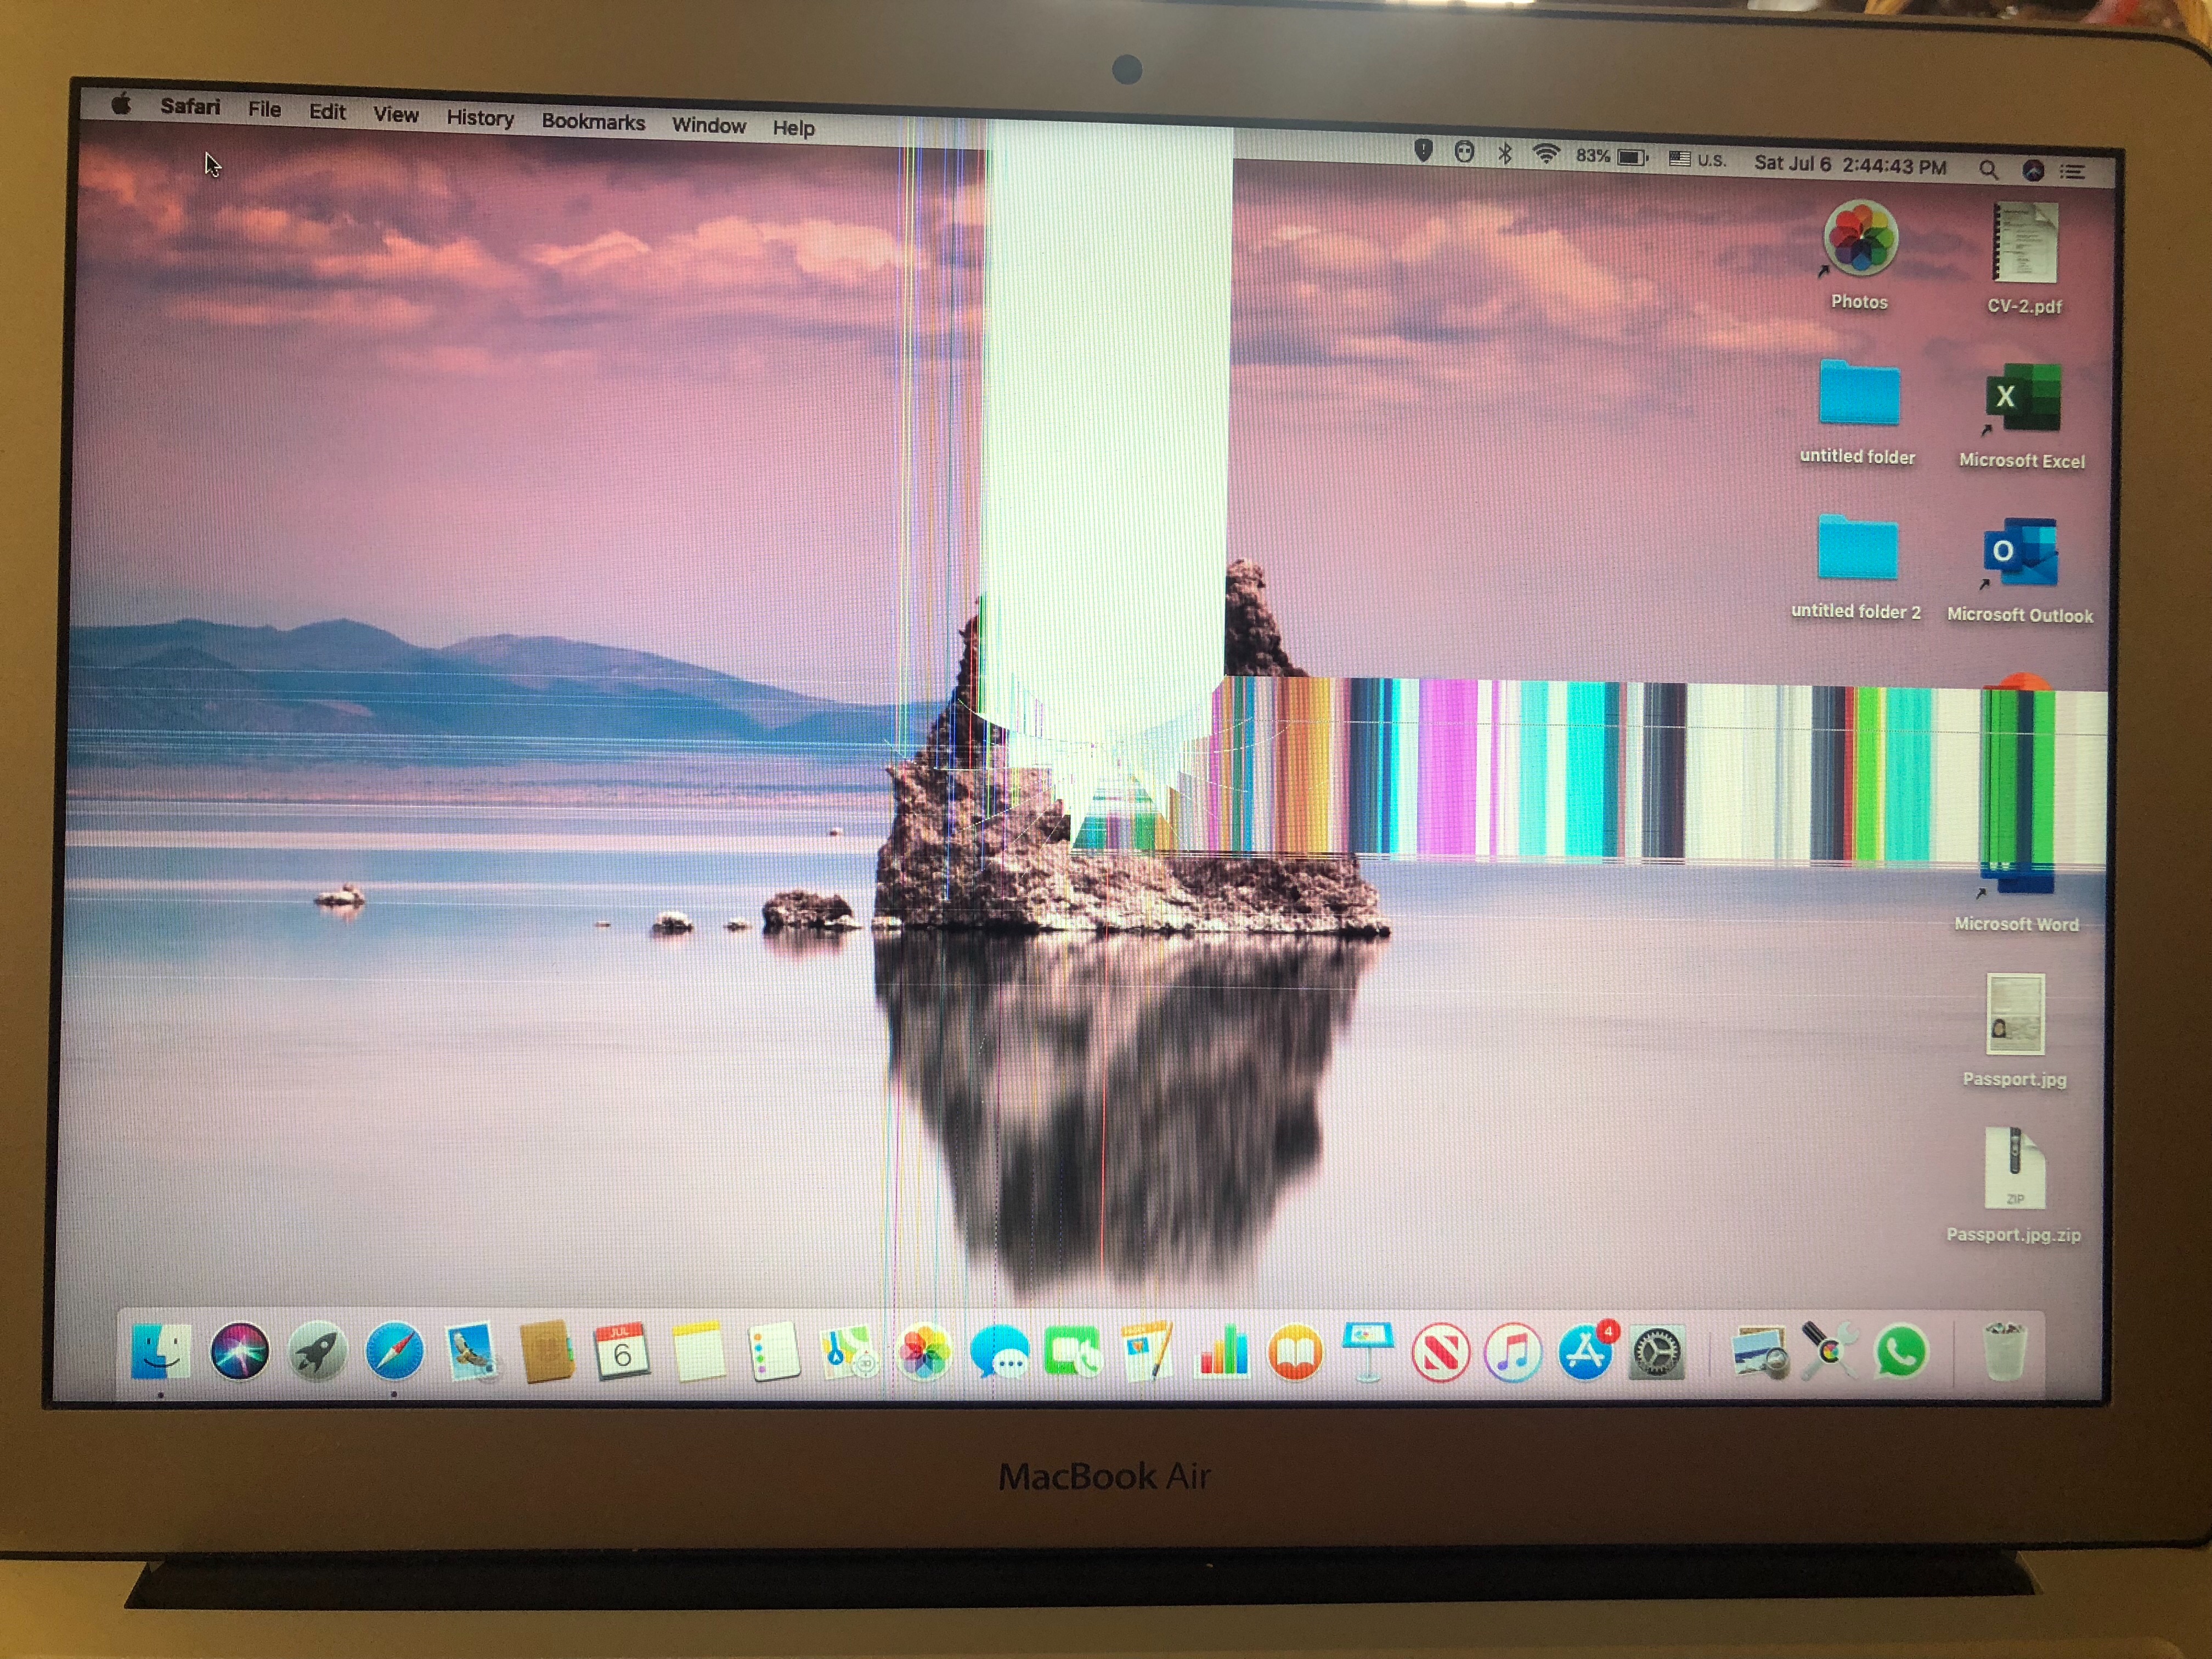Open the Apple menu

122,104
